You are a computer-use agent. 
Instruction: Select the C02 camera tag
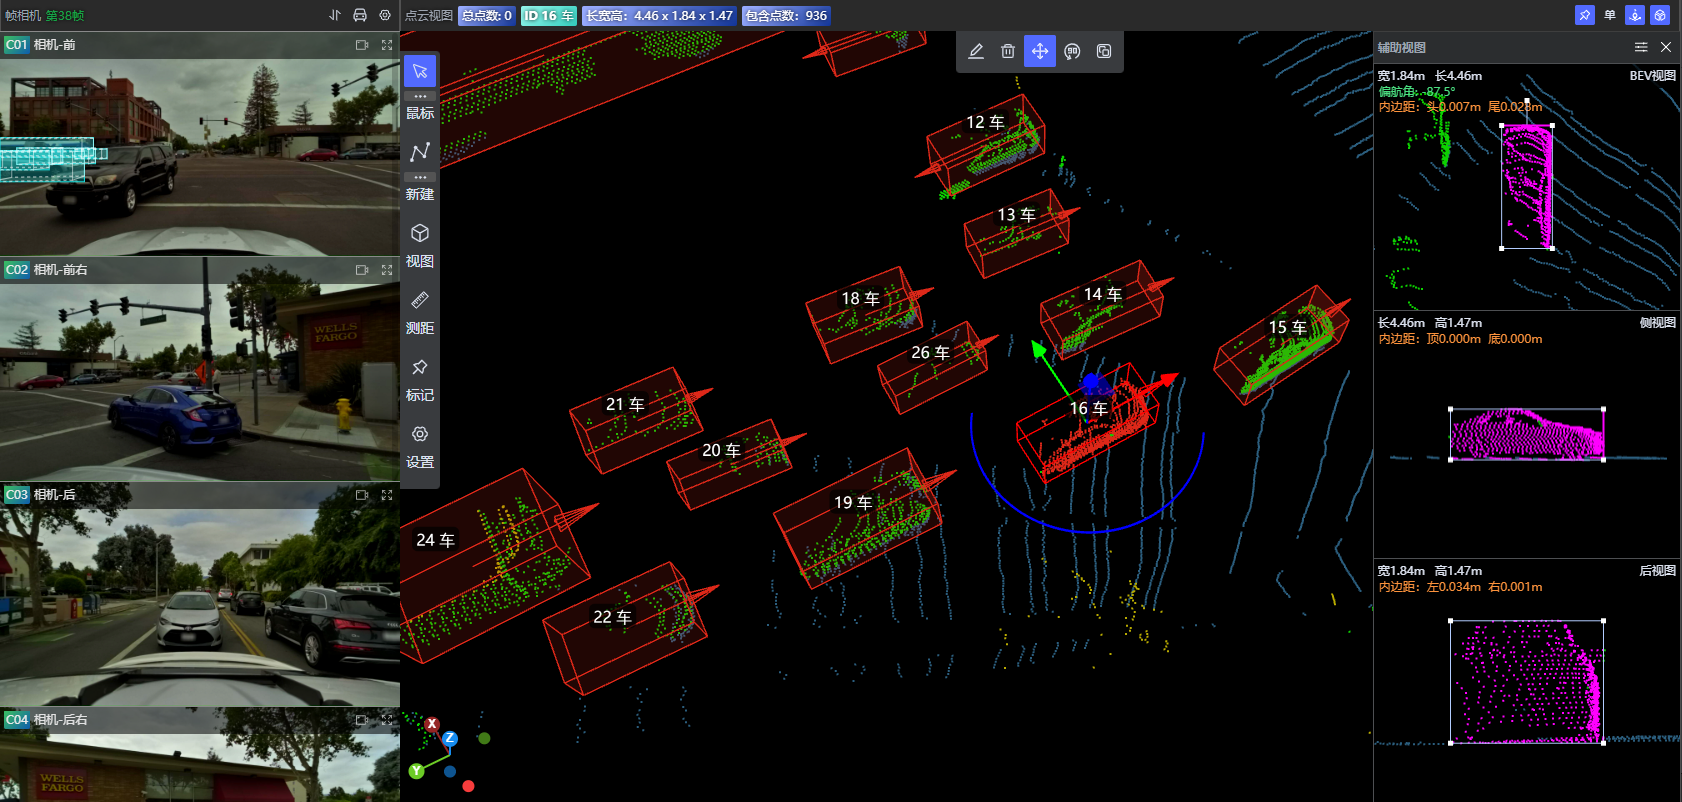pyautogui.click(x=16, y=270)
